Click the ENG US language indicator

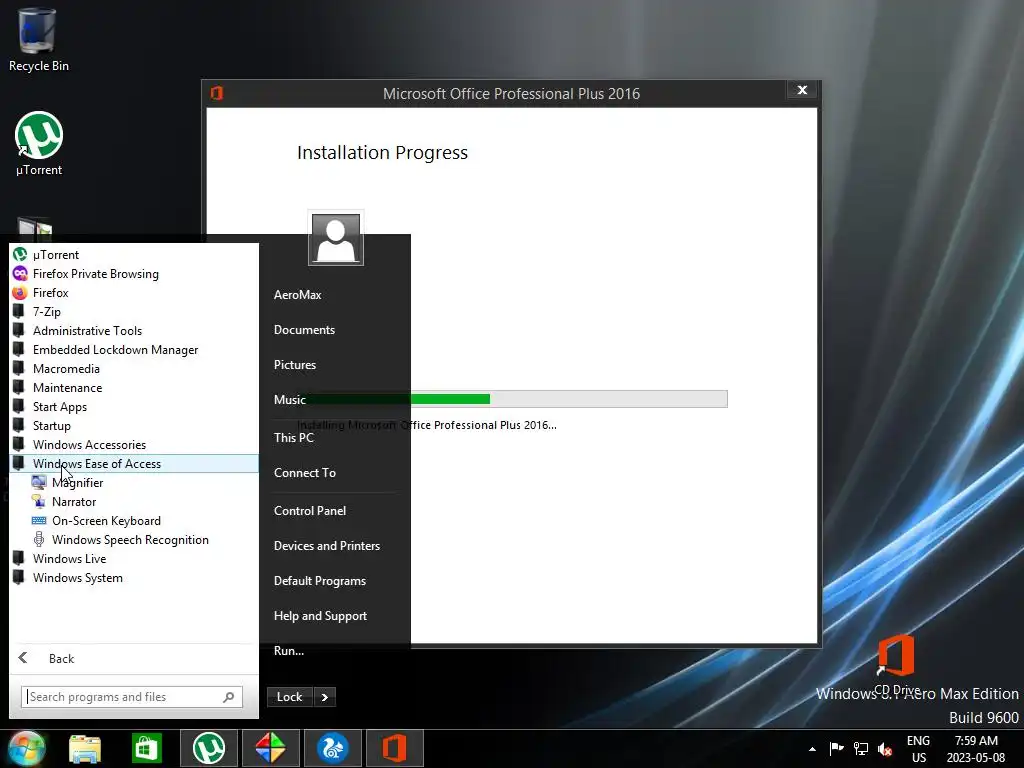918,749
